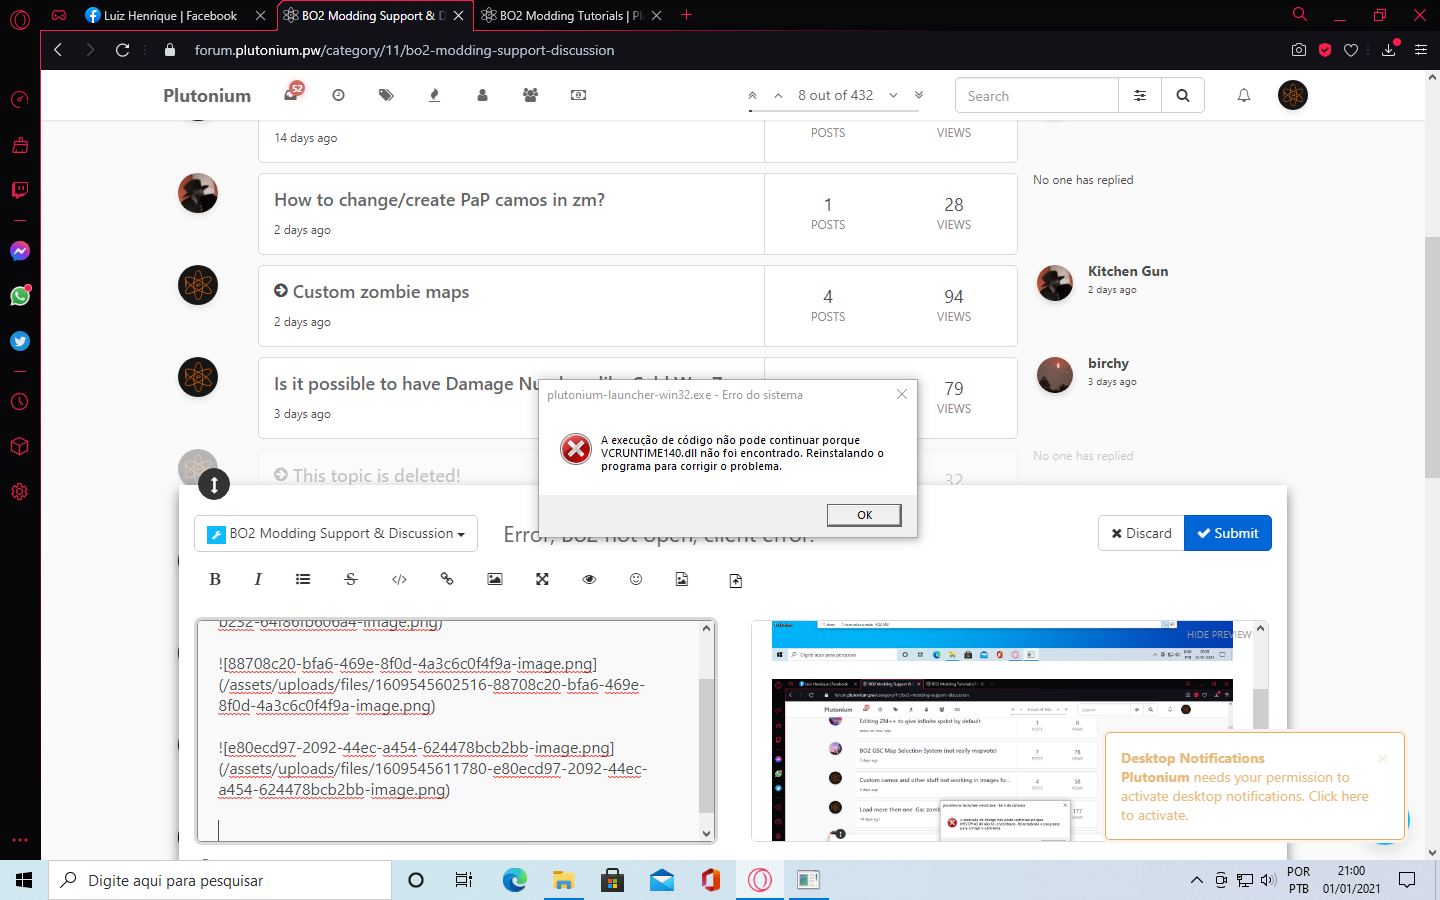Open WhatsApp in Opera sidebar
This screenshot has width=1440, height=900.
(x=20, y=296)
